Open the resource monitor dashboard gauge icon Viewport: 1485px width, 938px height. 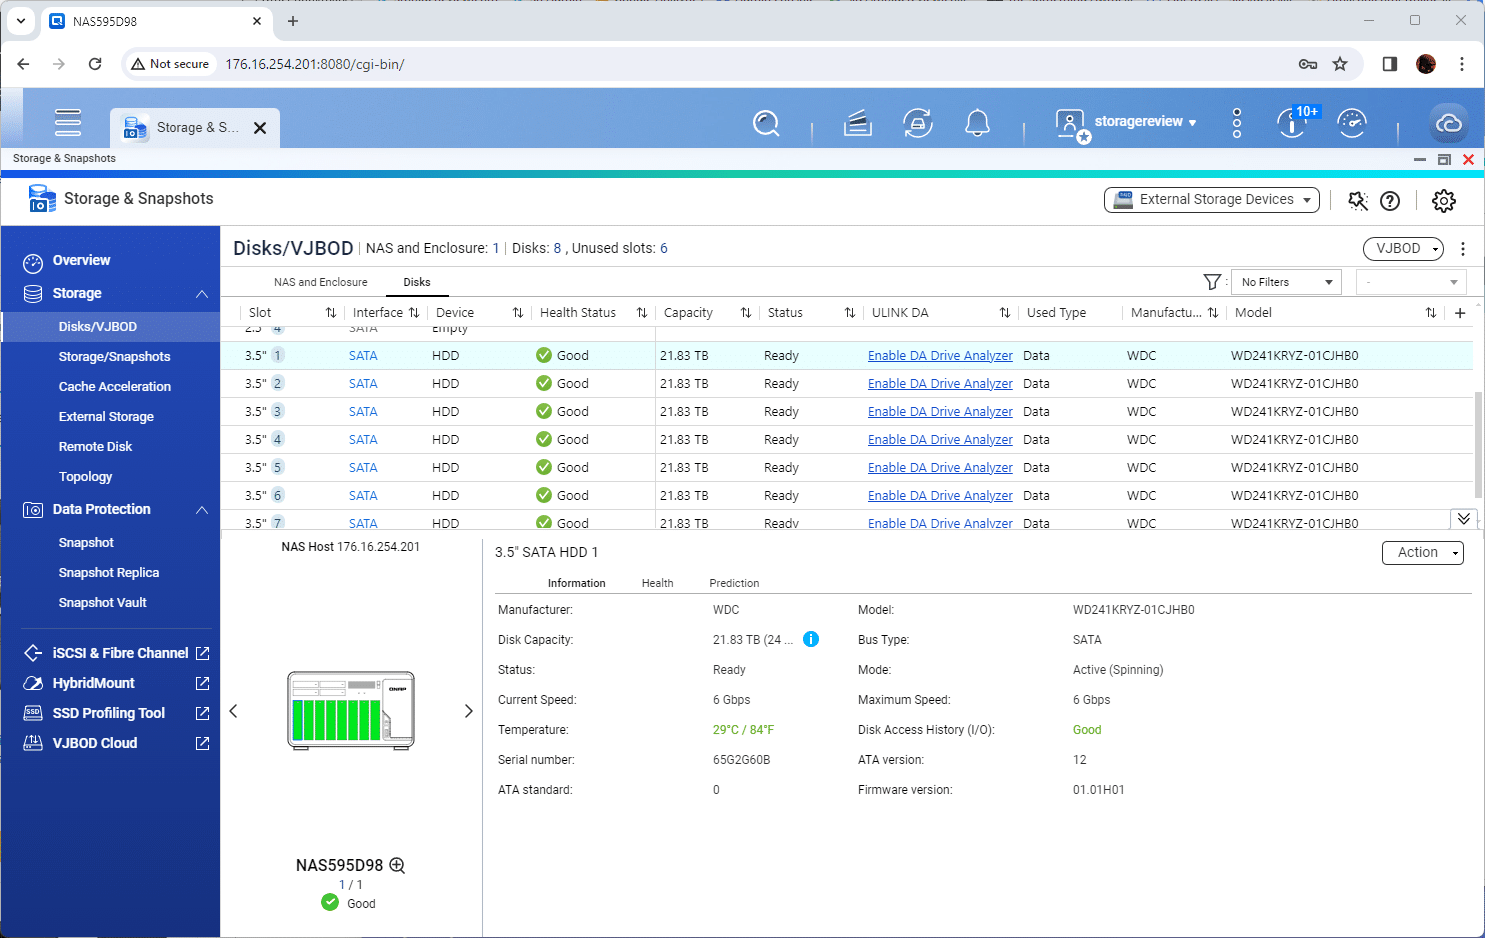[x=1352, y=123]
